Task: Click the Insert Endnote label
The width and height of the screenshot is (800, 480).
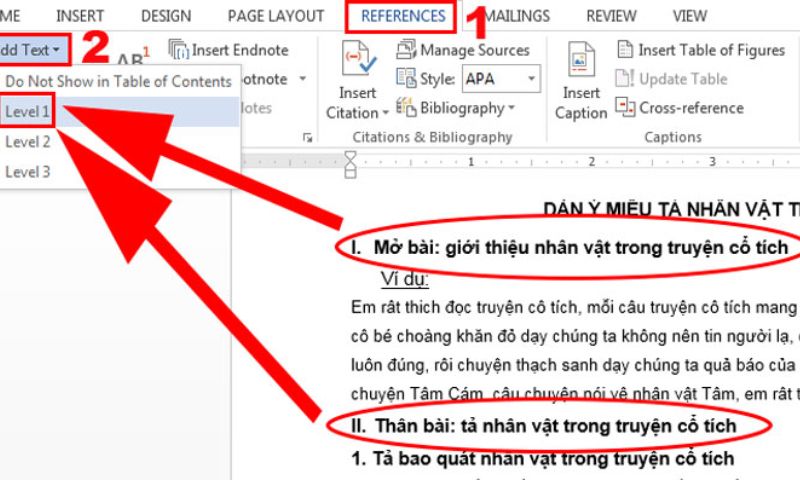Action: coord(240,50)
